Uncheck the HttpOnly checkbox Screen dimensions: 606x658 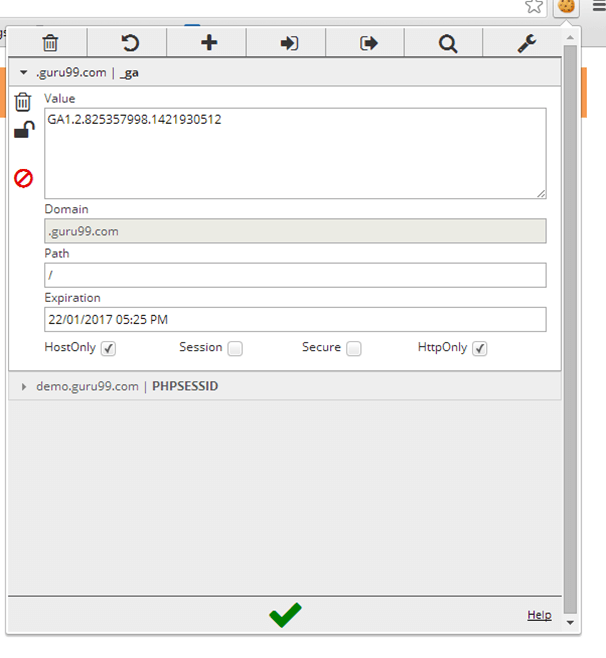480,349
